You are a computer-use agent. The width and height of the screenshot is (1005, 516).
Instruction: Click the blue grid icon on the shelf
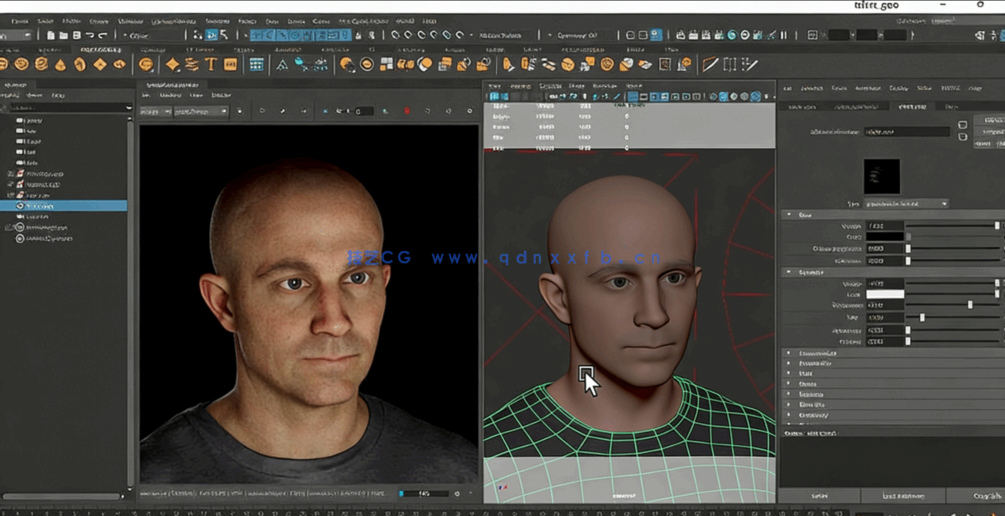pyautogui.click(x=257, y=65)
